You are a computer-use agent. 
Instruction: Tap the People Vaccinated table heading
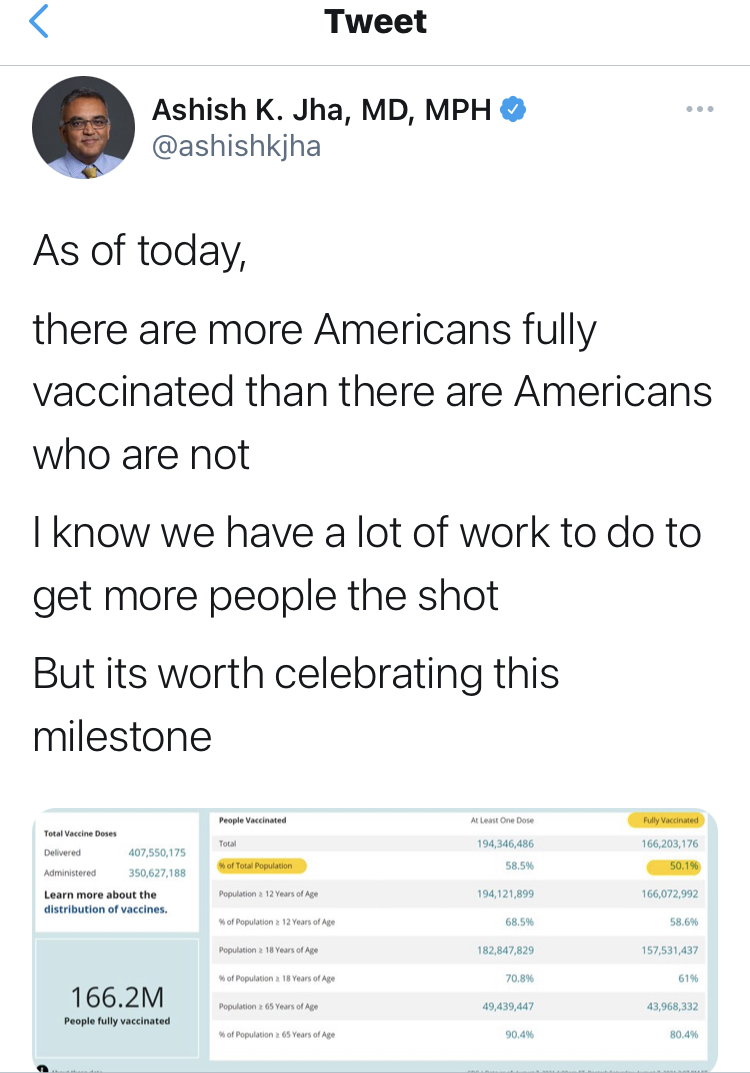tap(252, 820)
